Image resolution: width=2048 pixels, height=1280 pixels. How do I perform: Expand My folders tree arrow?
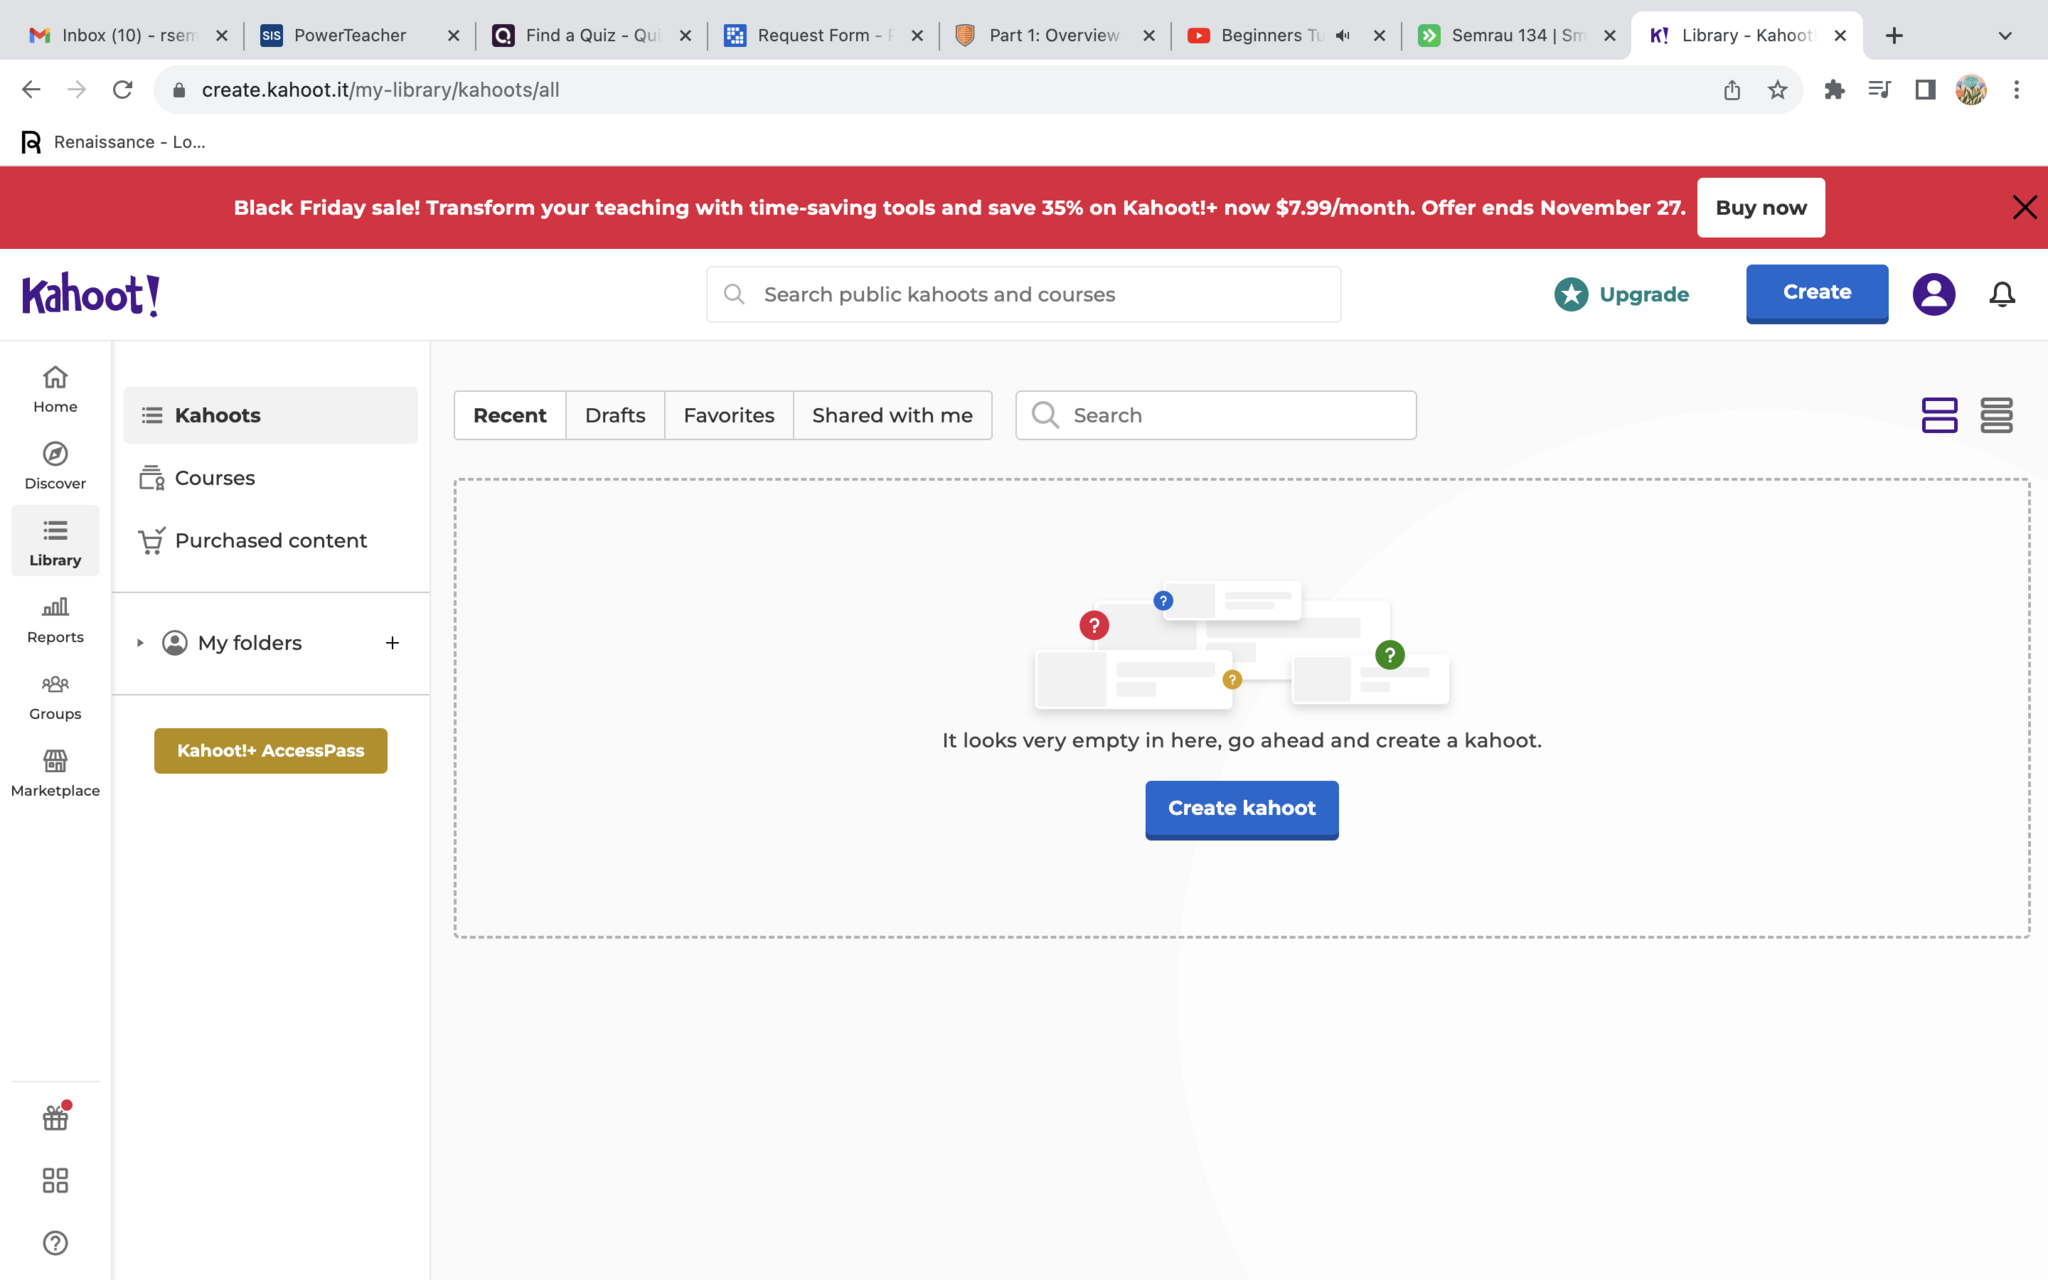tap(141, 643)
